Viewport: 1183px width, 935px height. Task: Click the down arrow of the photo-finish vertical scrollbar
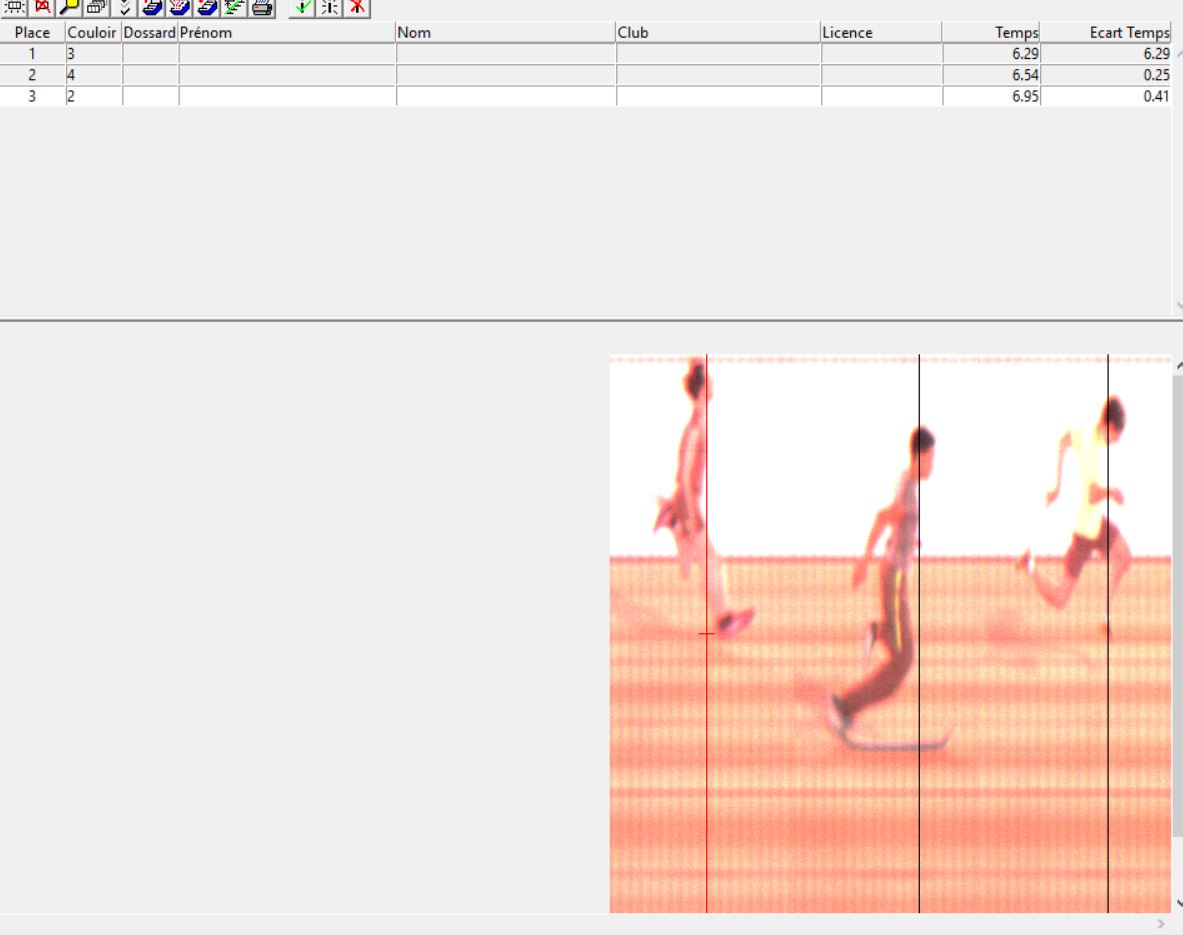click(1178, 903)
